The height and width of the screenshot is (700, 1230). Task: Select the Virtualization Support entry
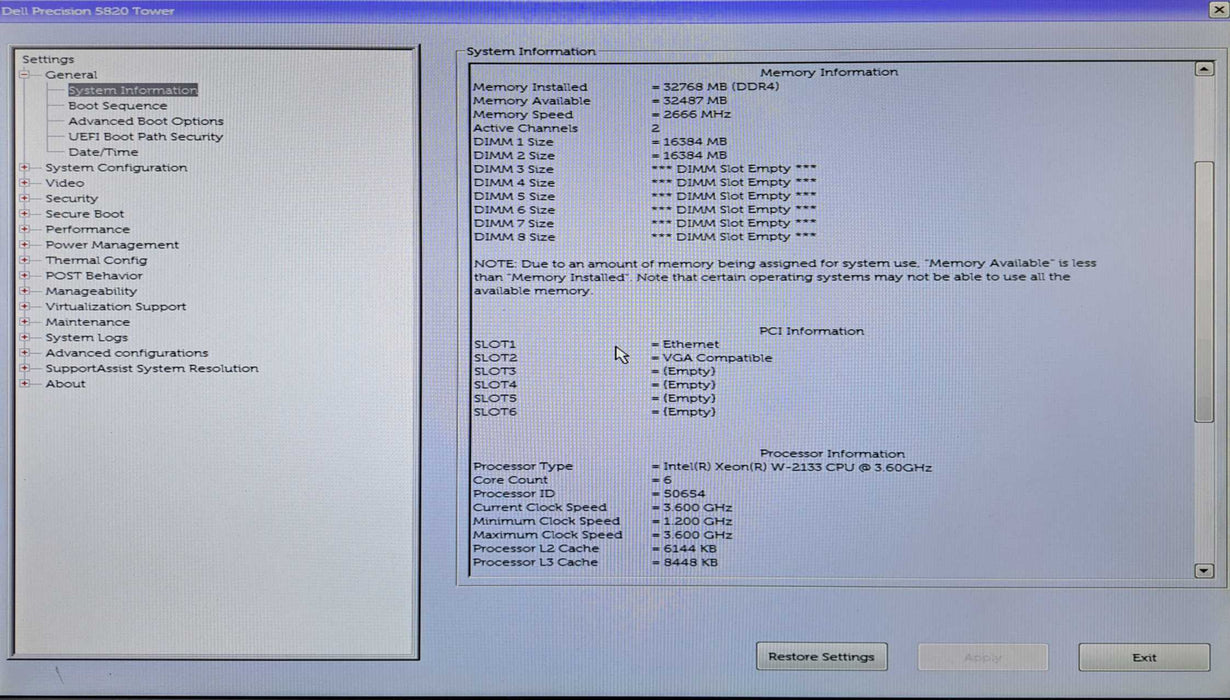click(x=115, y=307)
